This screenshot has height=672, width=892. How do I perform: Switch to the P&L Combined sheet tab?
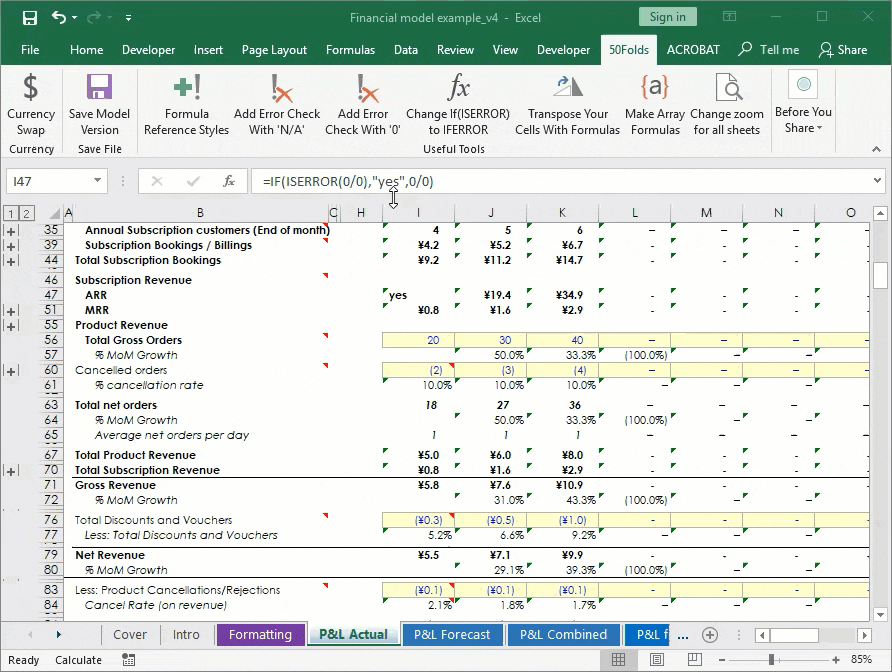pos(563,634)
